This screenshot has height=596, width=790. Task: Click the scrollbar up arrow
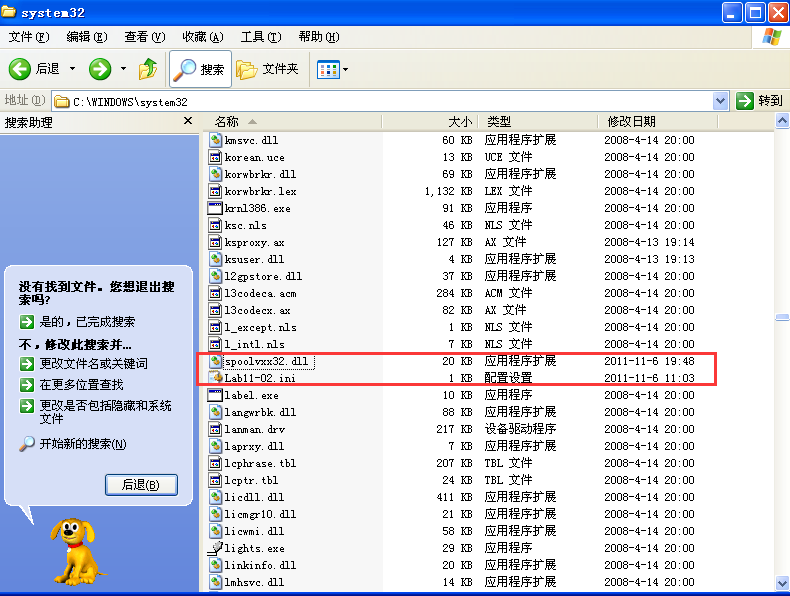pyautogui.click(x=782, y=121)
